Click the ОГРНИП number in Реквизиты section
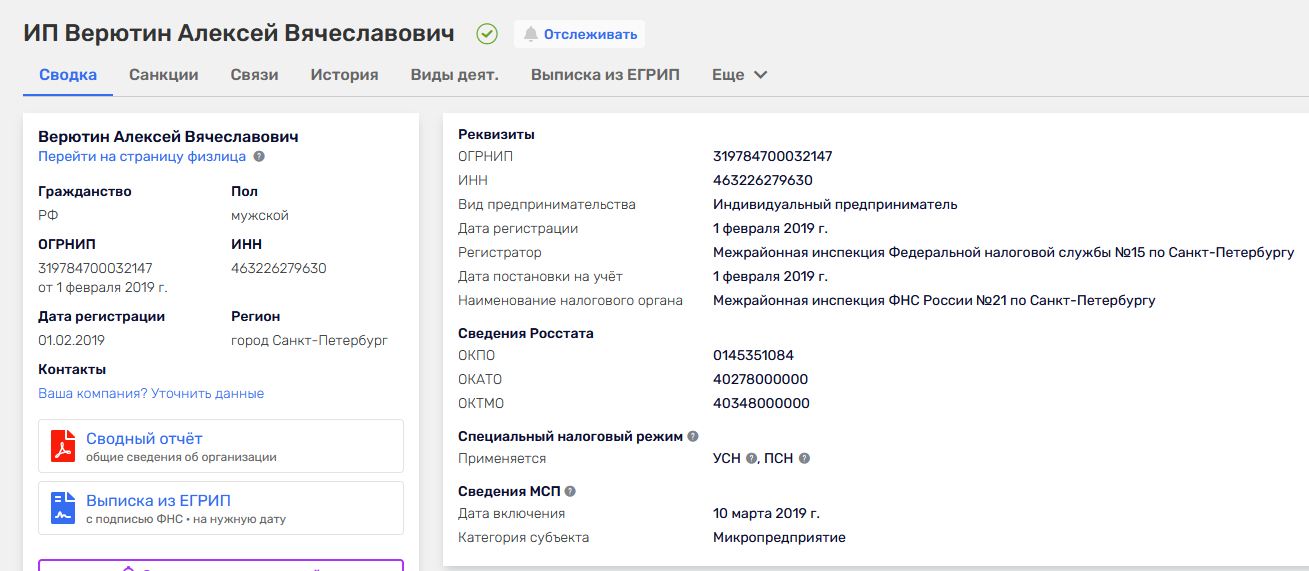The height and width of the screenshot is (571, 1309). click(772, 157)
